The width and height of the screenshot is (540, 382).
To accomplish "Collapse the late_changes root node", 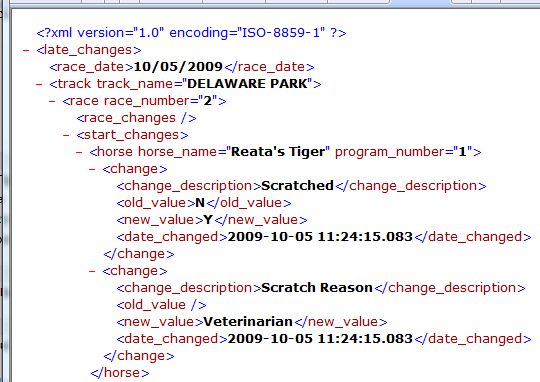I will tap(26, 50).
